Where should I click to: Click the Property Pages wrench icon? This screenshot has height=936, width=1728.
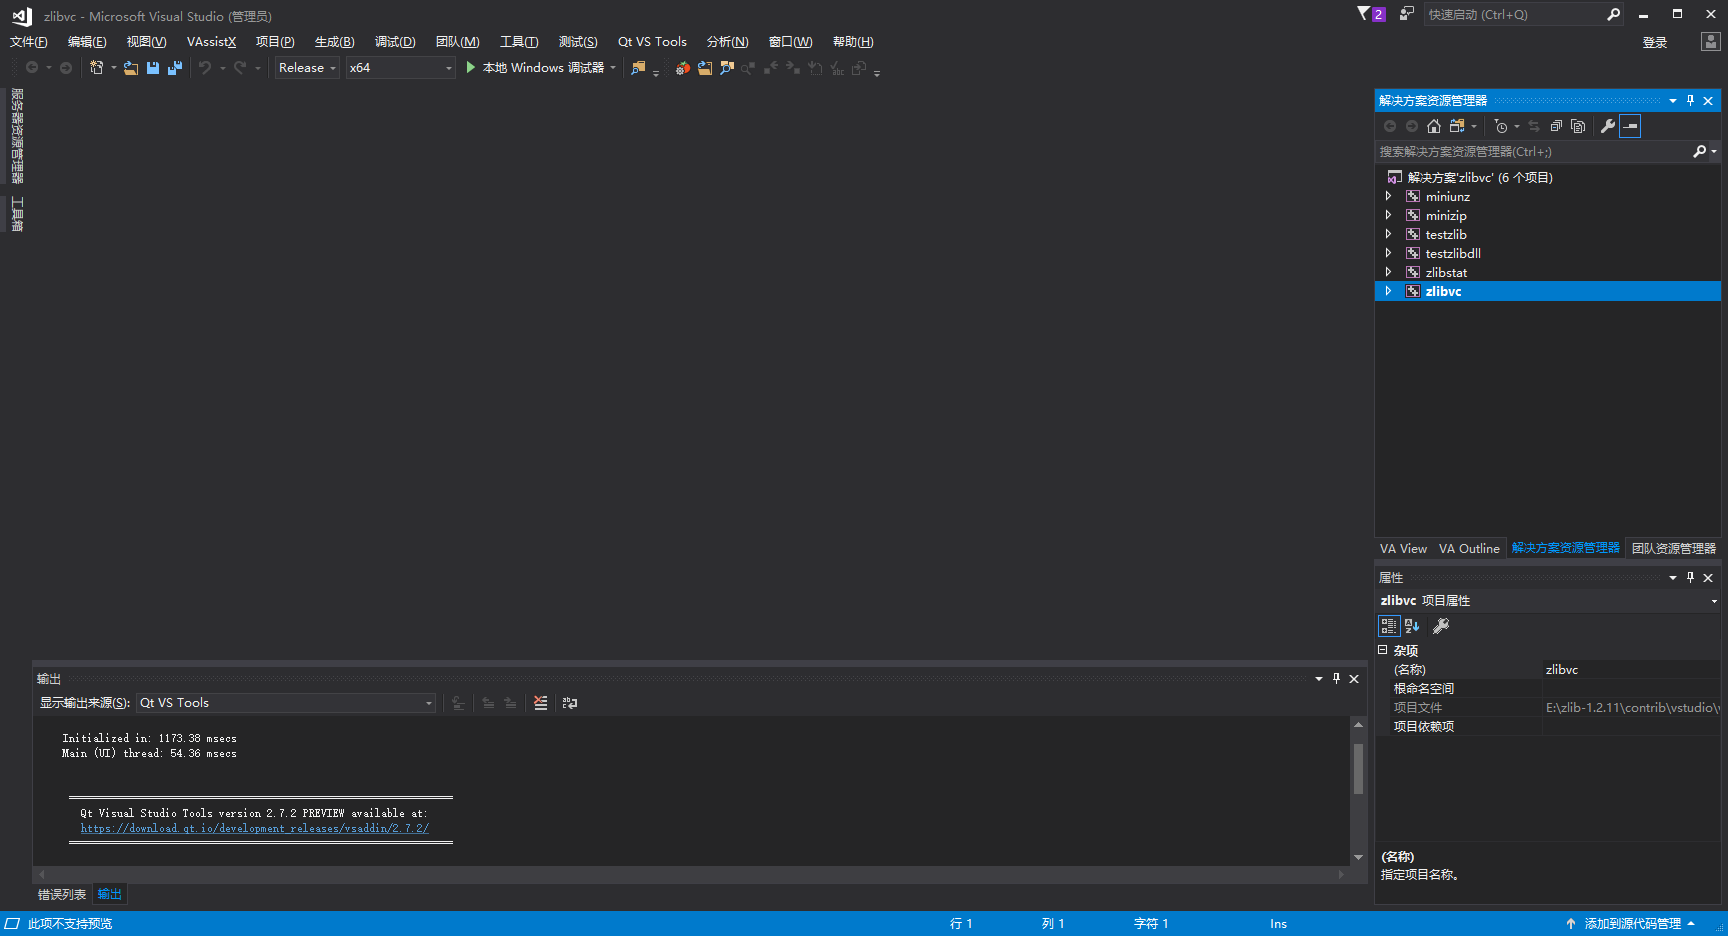1441,626
